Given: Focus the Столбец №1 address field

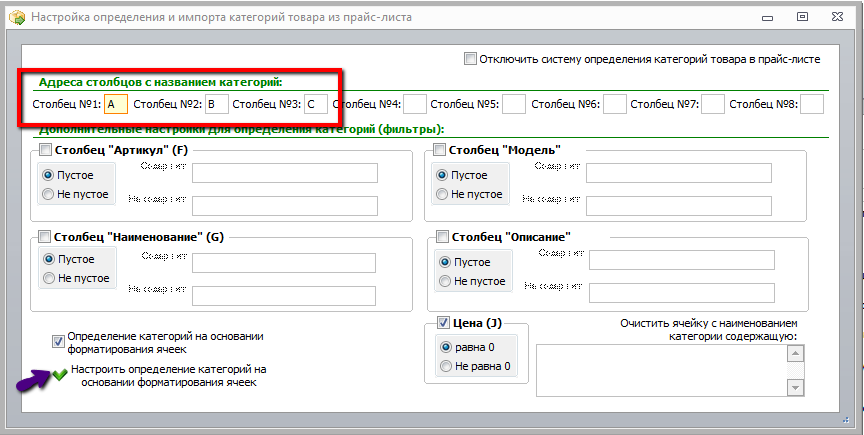Looking at the screenshot, I should tap(116, 104).
